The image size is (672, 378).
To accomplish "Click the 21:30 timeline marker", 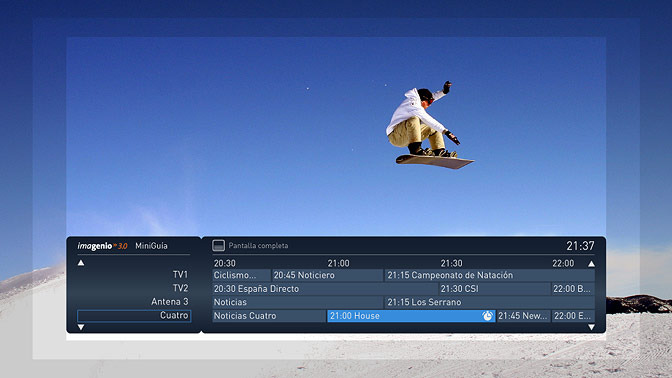I will (x=452, y=263).
